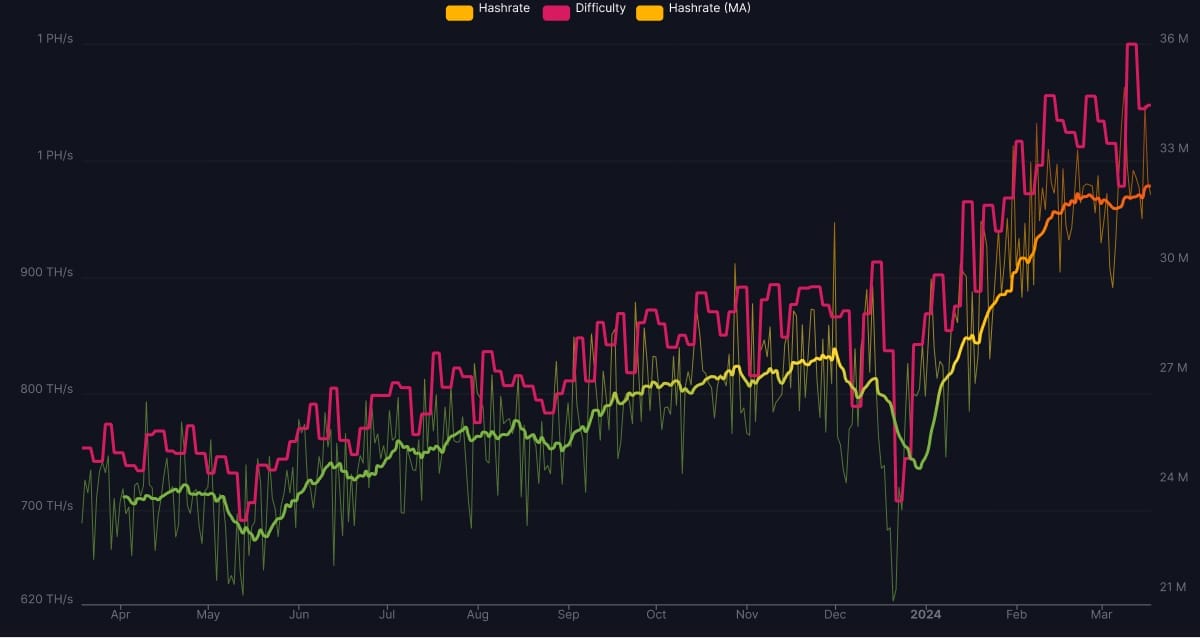Select the Aug tick on the time axis
Image resolution: width=1200 pixels, height=638 pixels.
[478, 615]
